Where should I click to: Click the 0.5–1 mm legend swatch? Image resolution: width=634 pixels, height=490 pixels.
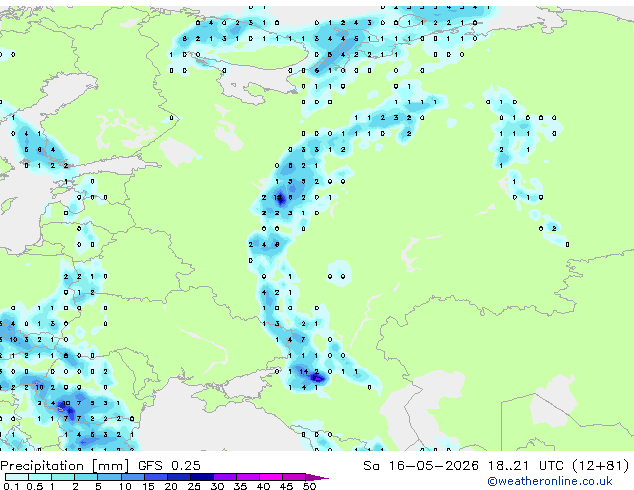point(40,477)
